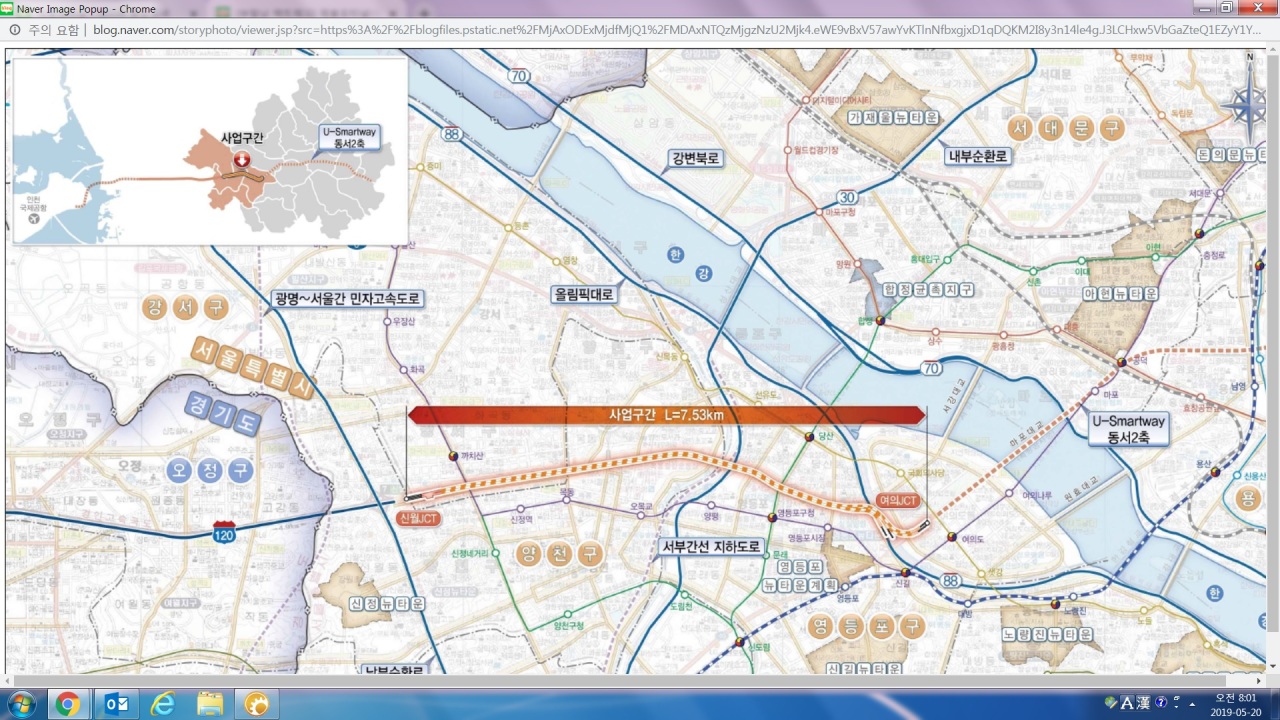Open Outlook from the taskbar
Screen dimensions: 1280x720
tap(115, 704)
